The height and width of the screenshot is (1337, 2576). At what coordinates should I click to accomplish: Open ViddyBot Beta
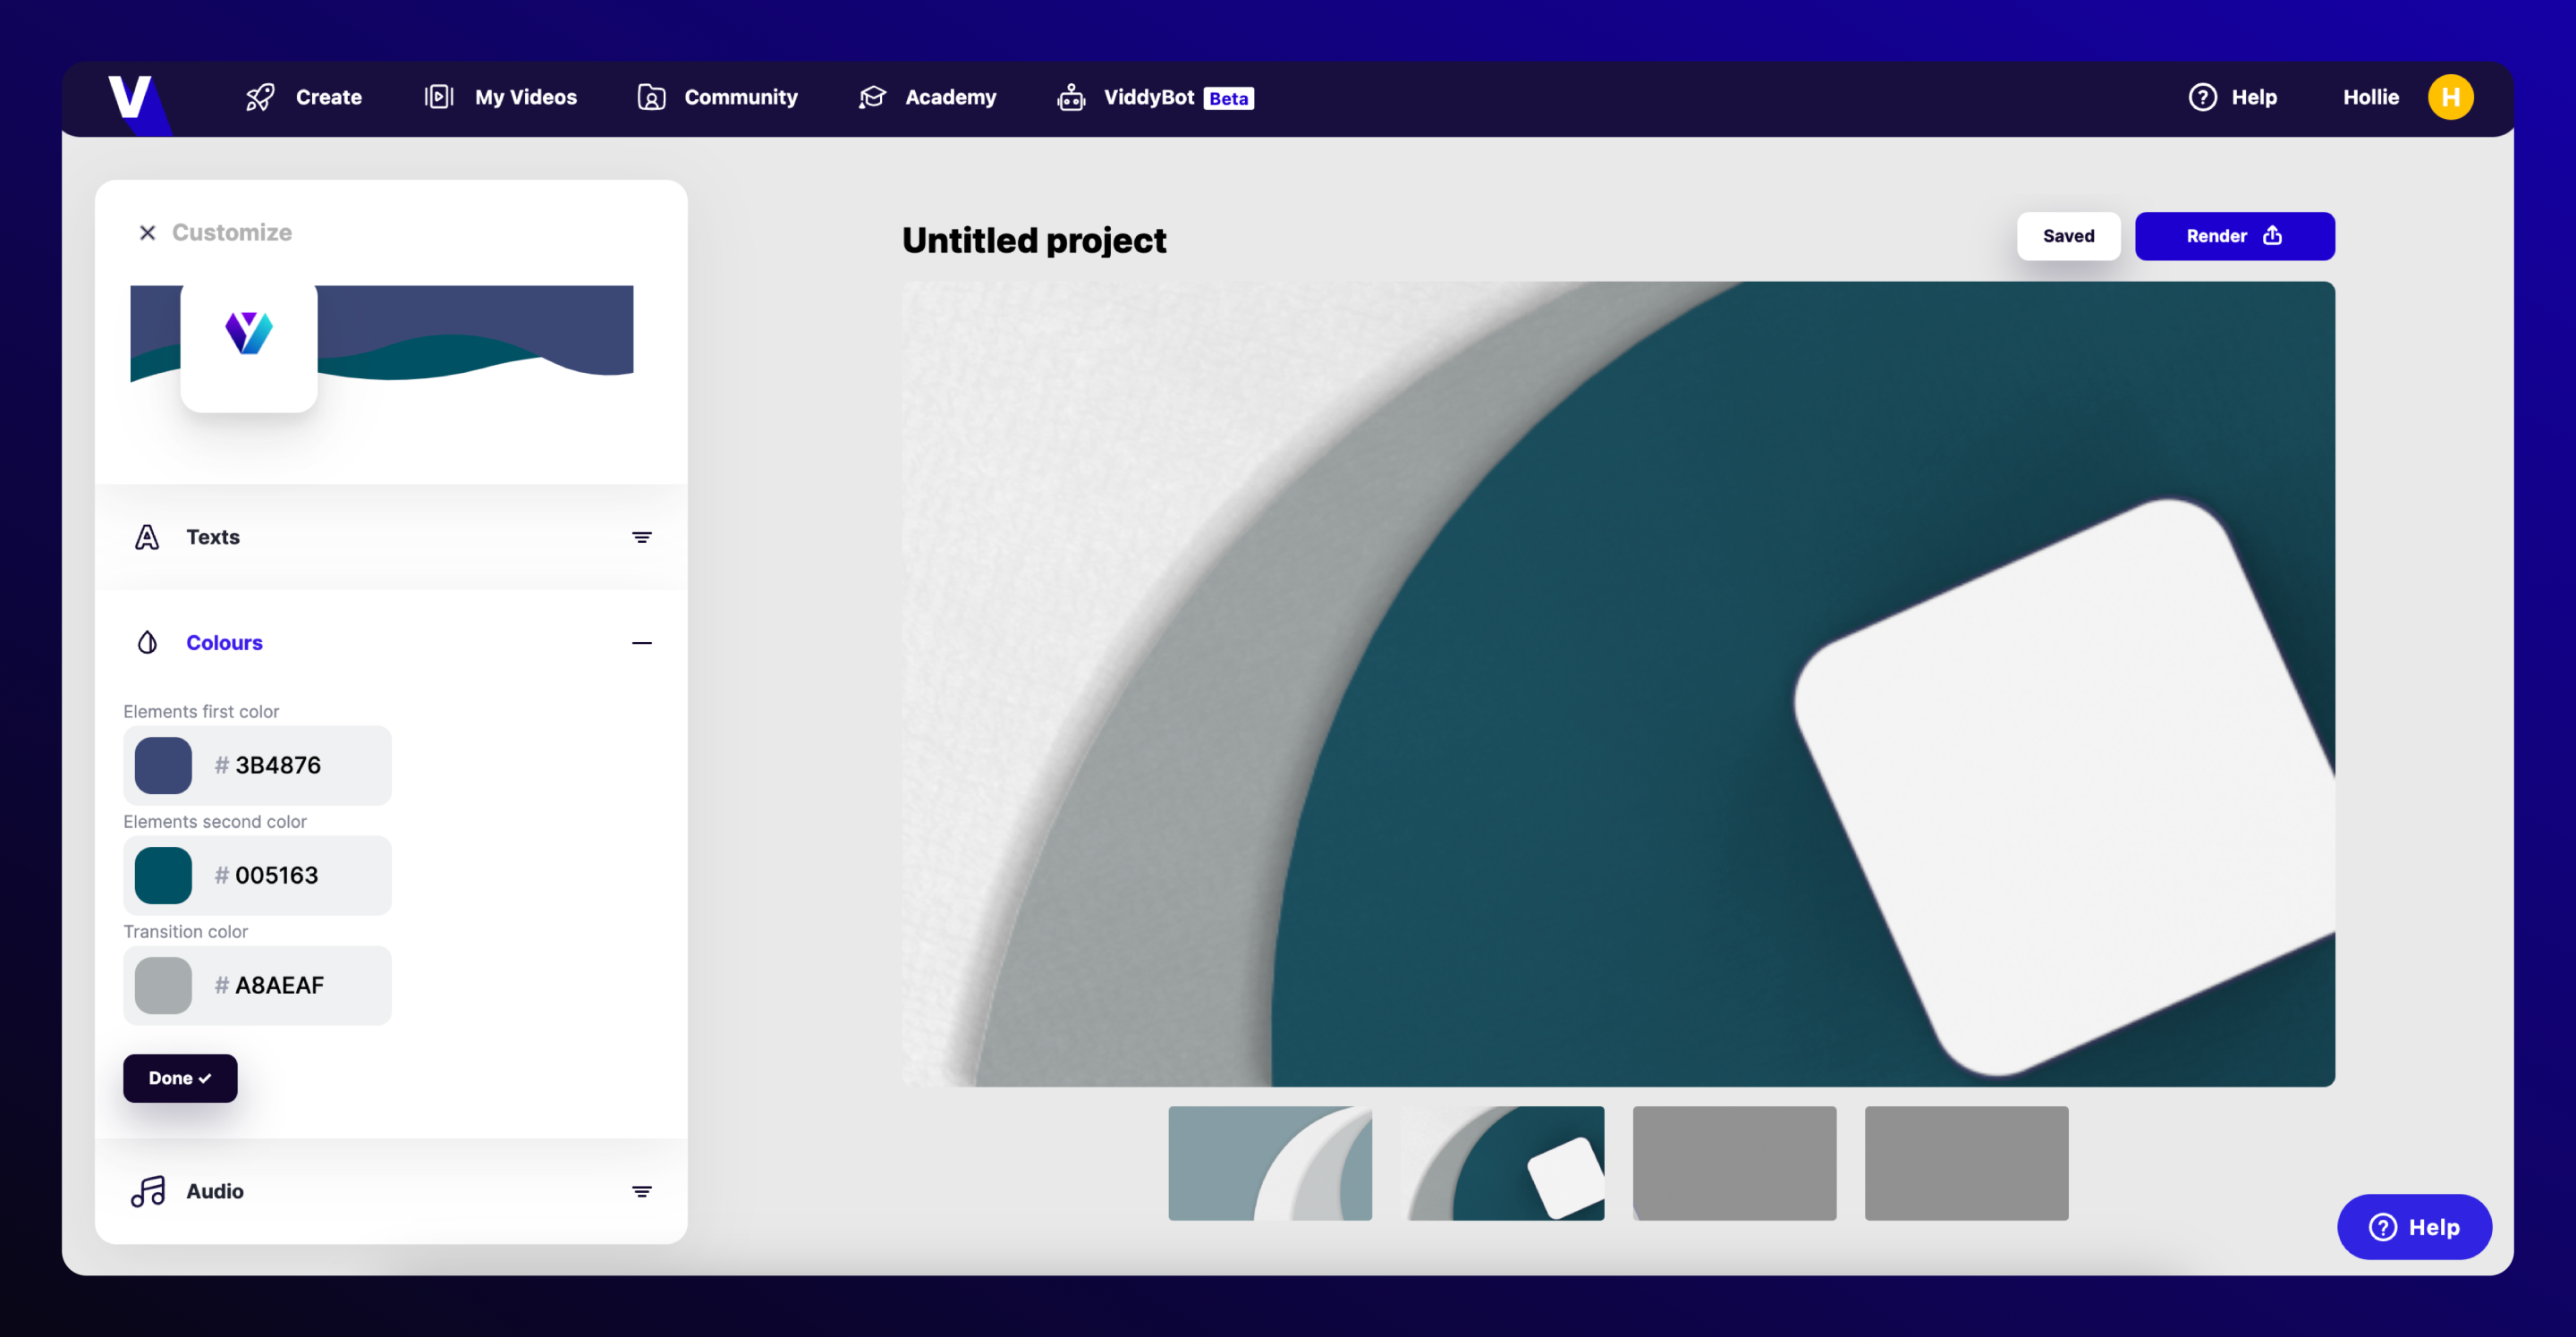tap(1155, 97)
